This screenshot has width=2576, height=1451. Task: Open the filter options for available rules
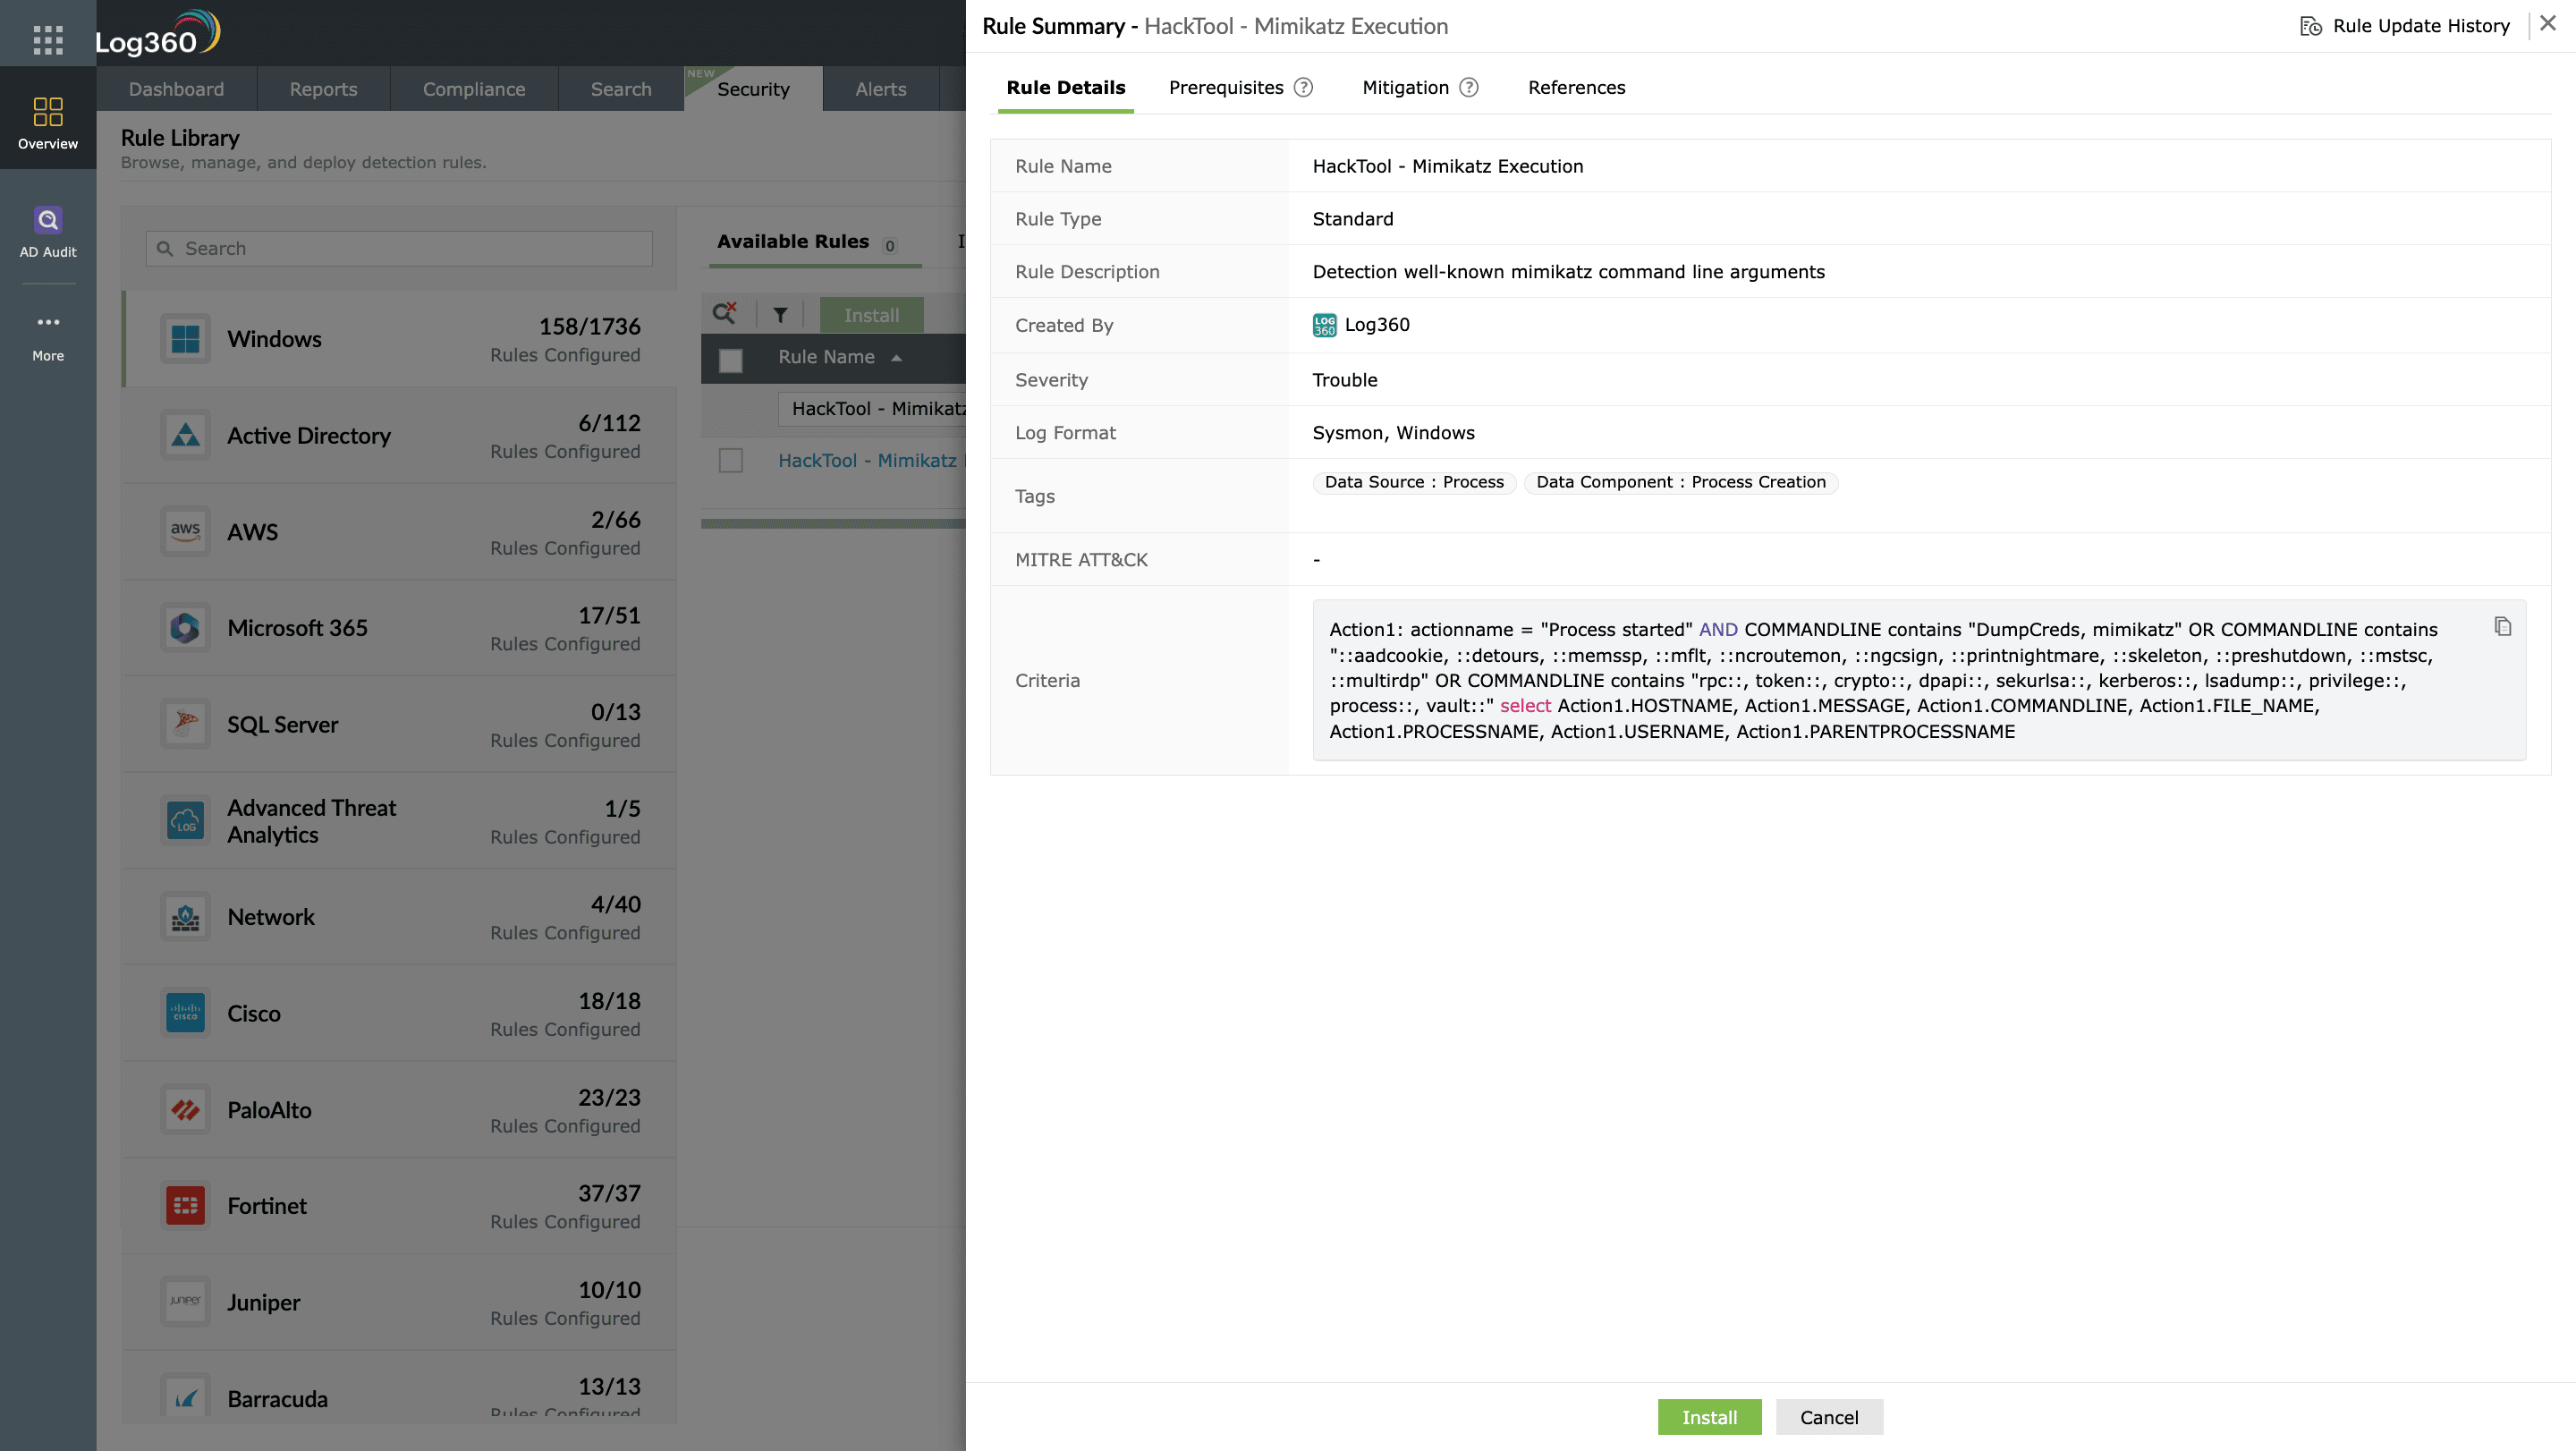[781, 314]
